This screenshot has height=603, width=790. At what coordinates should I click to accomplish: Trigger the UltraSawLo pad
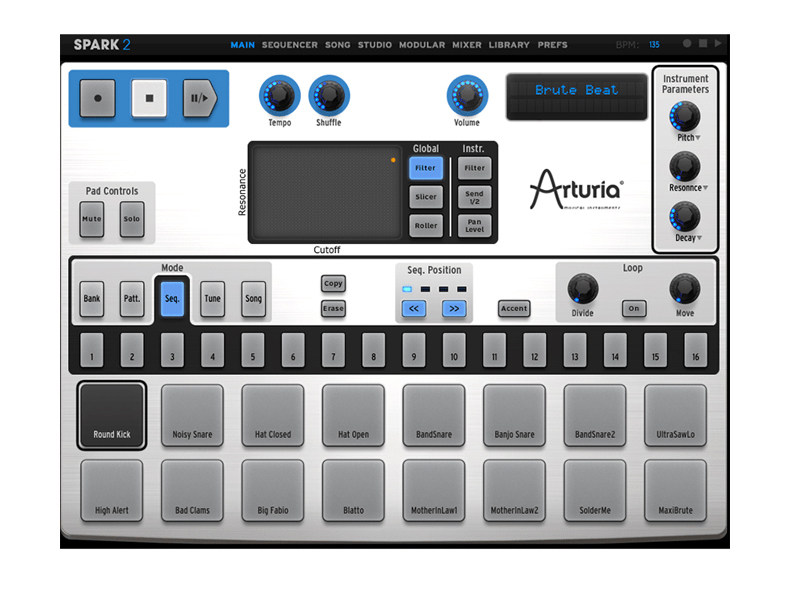pyautogui.click(x=676, y=416)
